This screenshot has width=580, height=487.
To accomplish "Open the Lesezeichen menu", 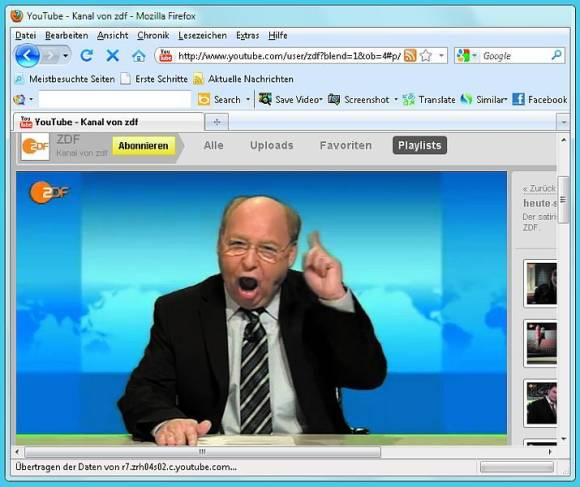I will [202, 35].
